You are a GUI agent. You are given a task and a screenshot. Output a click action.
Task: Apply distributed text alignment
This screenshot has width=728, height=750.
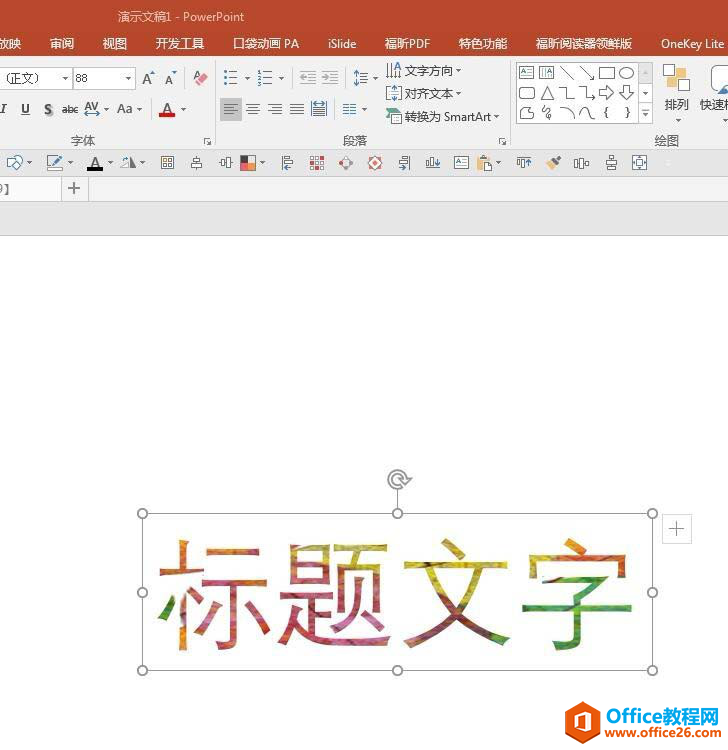tap(319, 110)
